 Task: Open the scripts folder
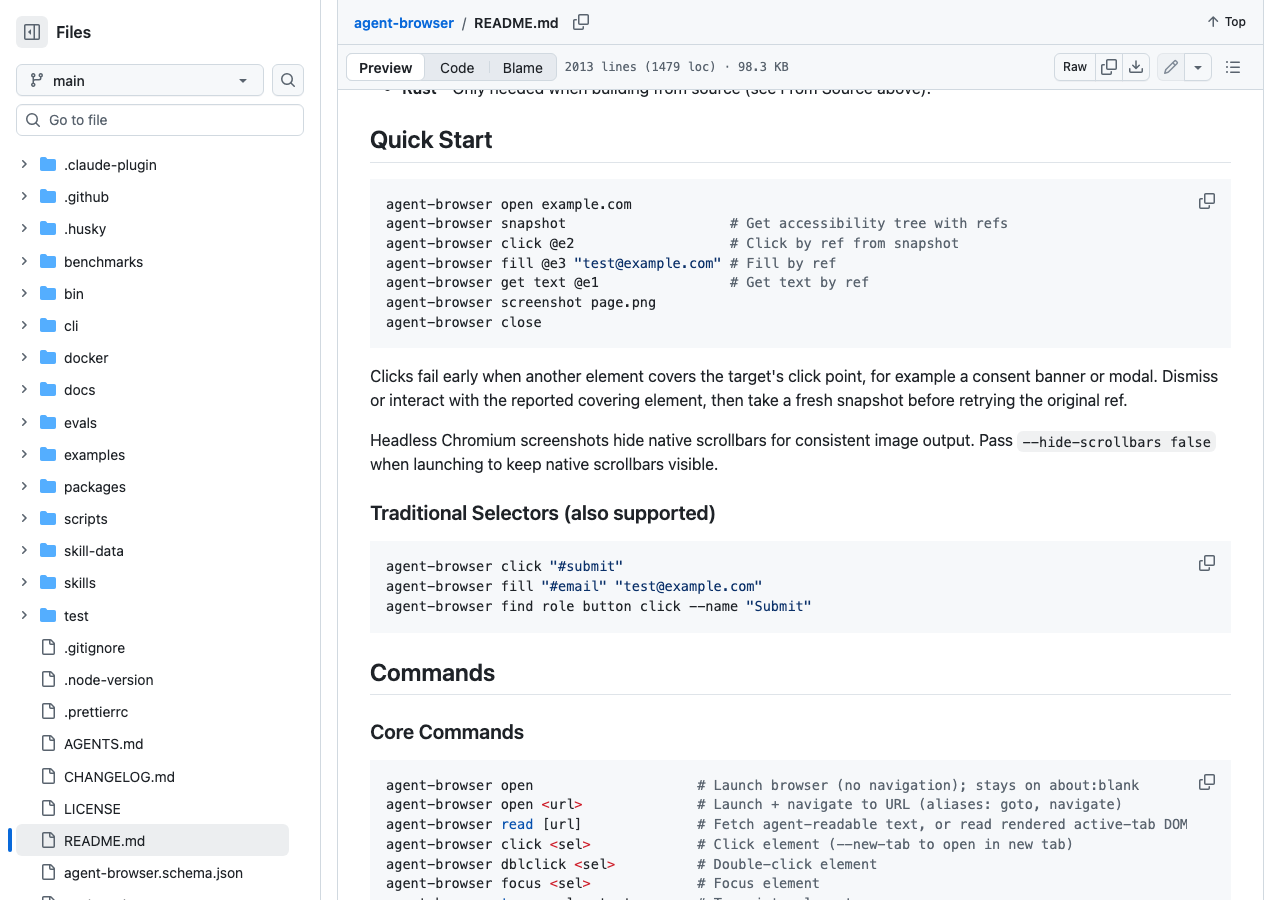coord(85,518)
